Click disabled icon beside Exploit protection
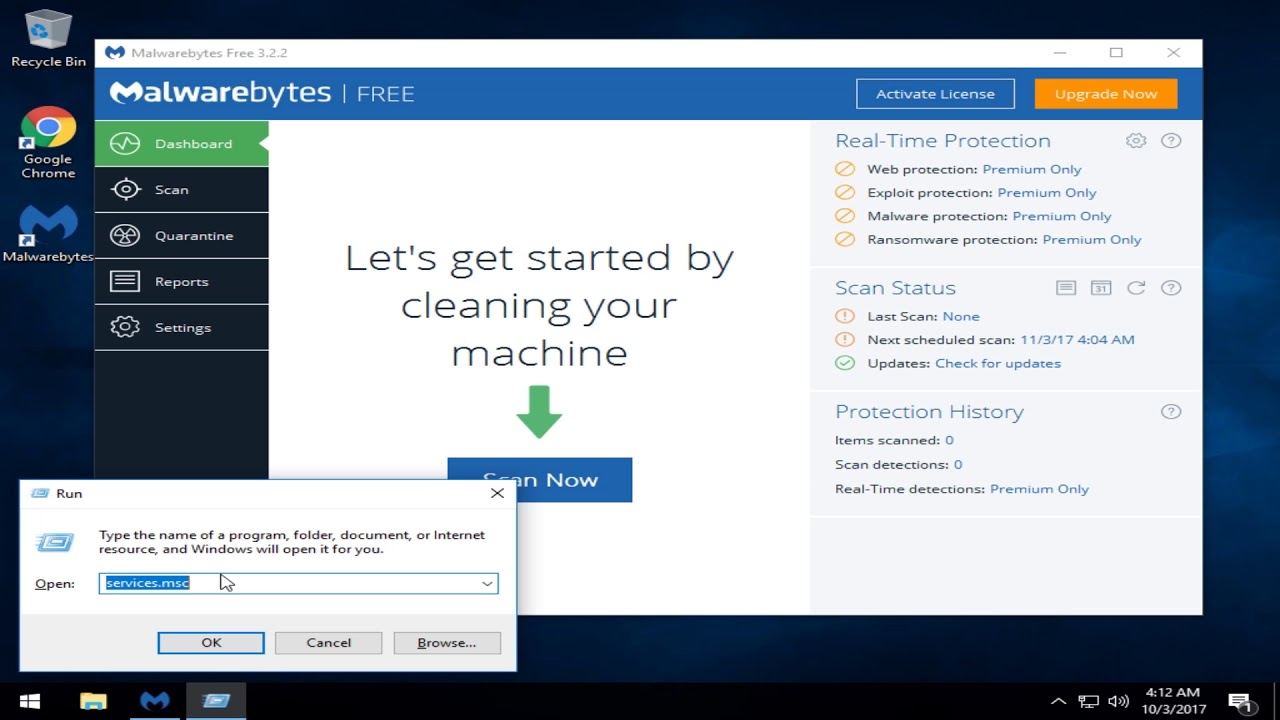The height and width of the screenshot is (720, 1280). click(845, 192)
